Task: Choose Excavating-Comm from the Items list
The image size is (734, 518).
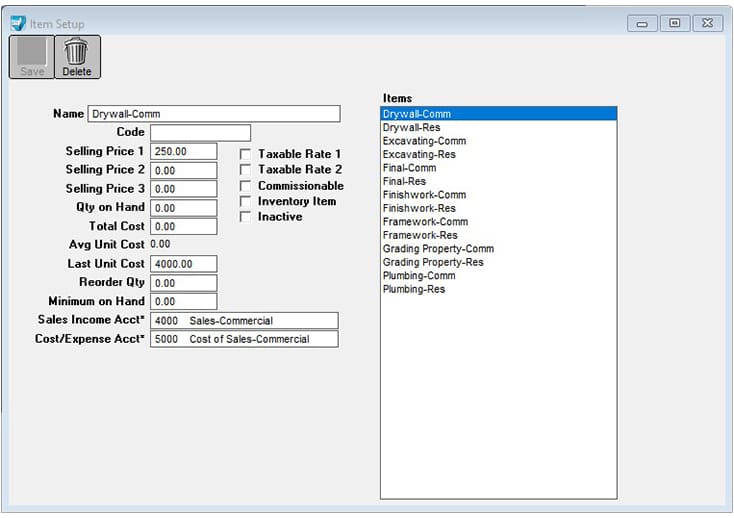Action: click(424, 141)
